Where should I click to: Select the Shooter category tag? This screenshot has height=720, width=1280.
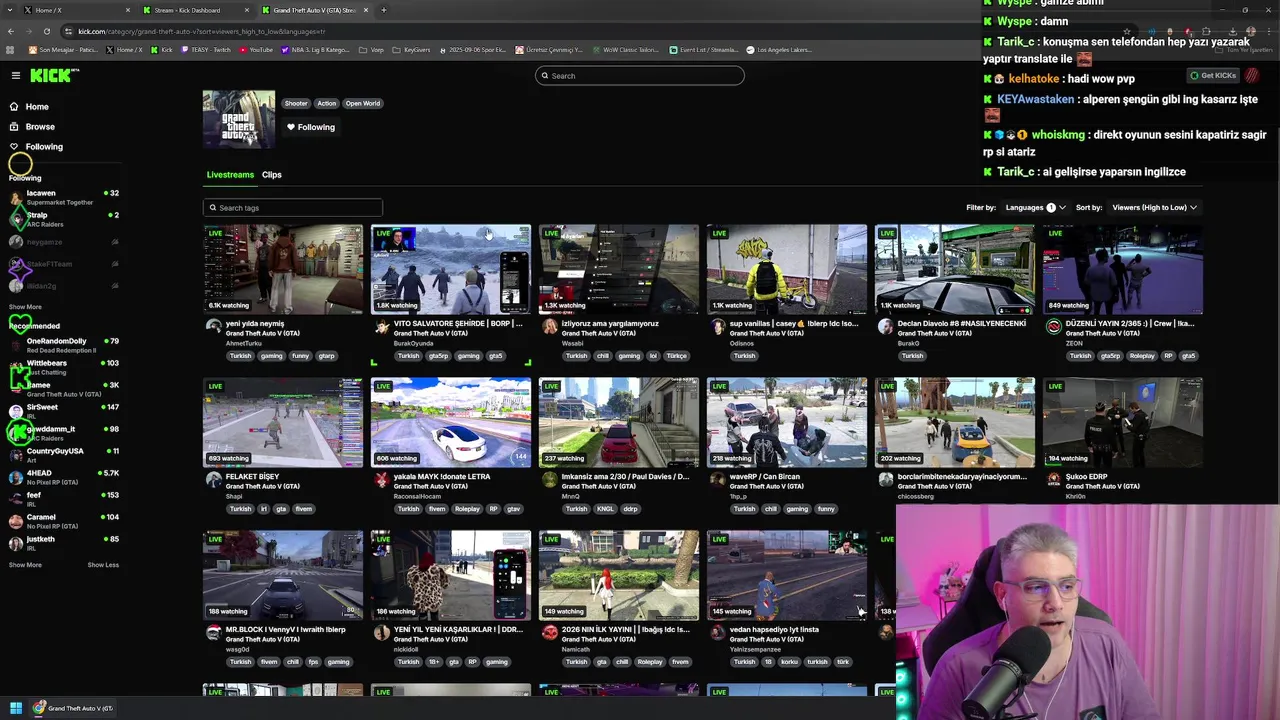tap(296, 104)
